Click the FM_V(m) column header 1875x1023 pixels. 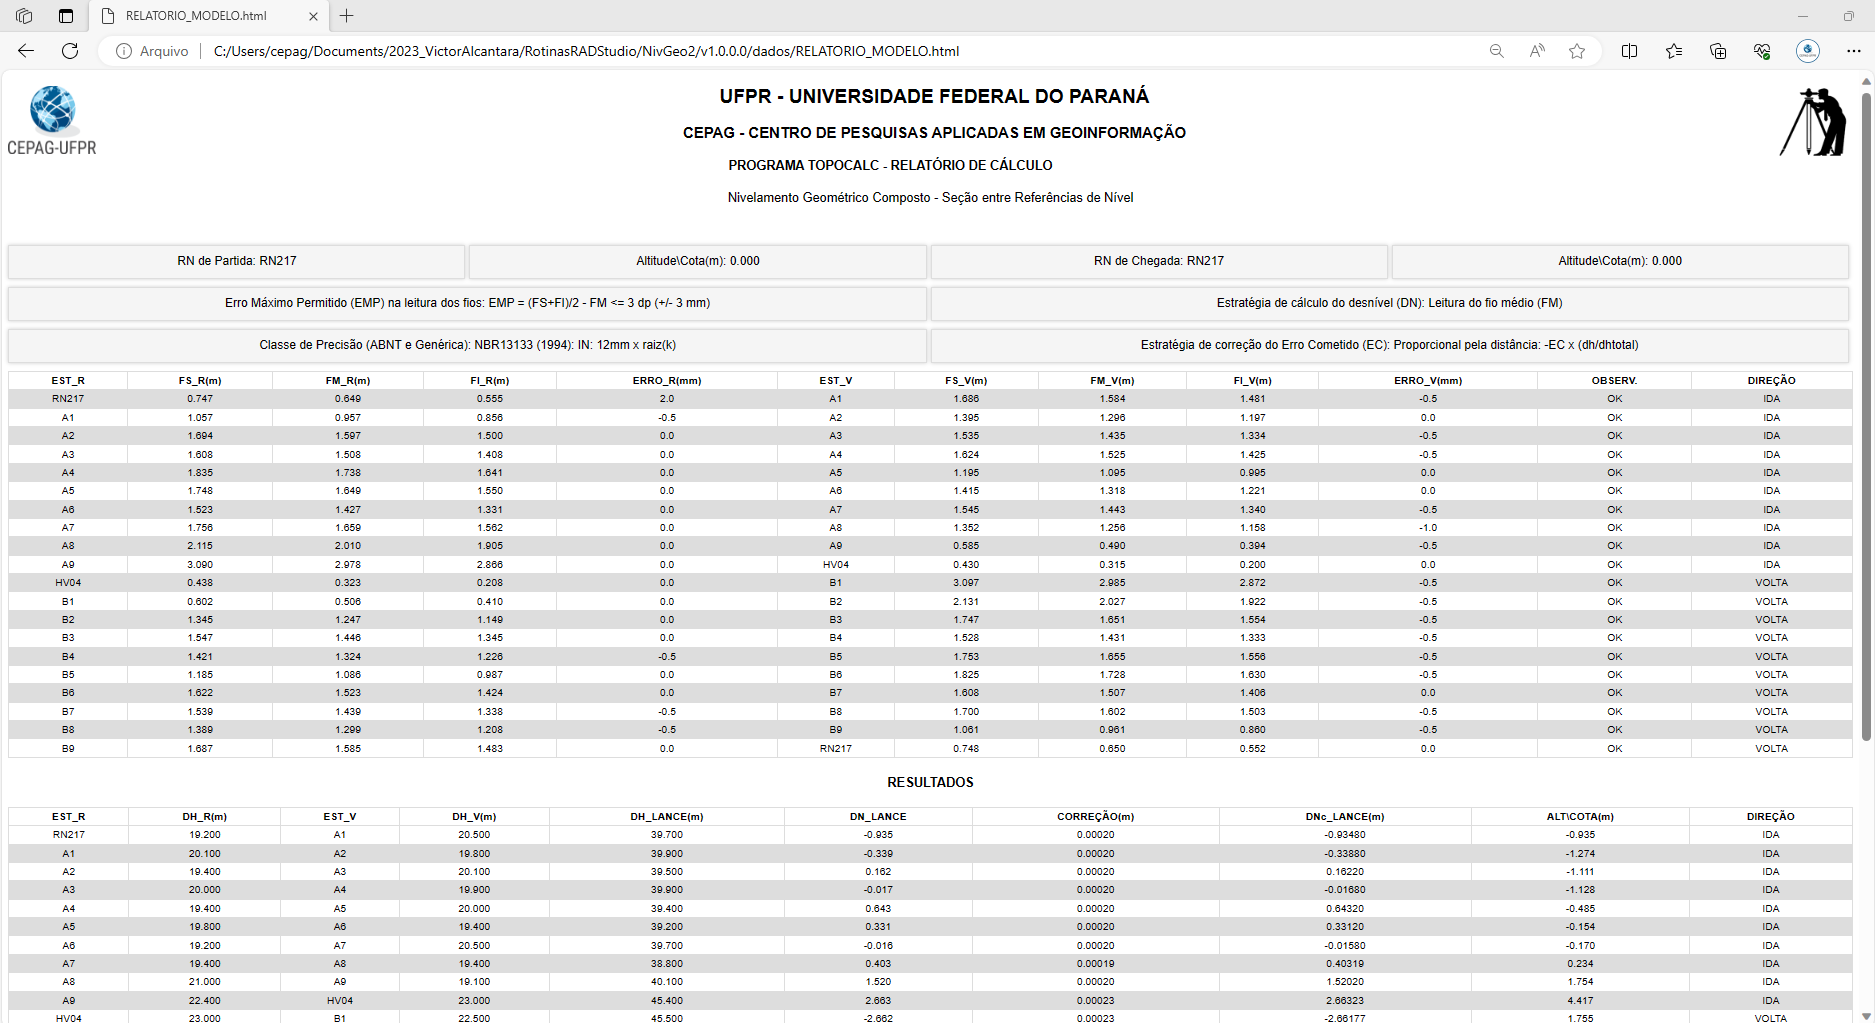coord(1112,381)
